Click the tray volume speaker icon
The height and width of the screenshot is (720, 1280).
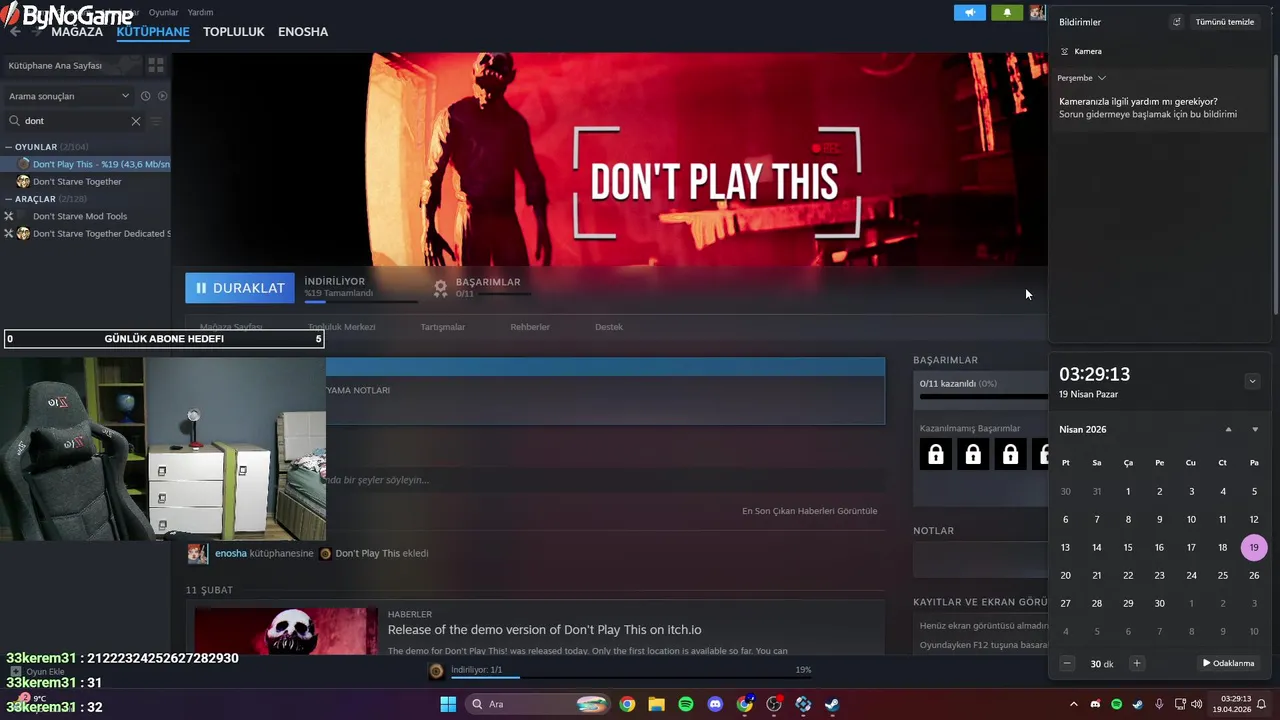1197,704
